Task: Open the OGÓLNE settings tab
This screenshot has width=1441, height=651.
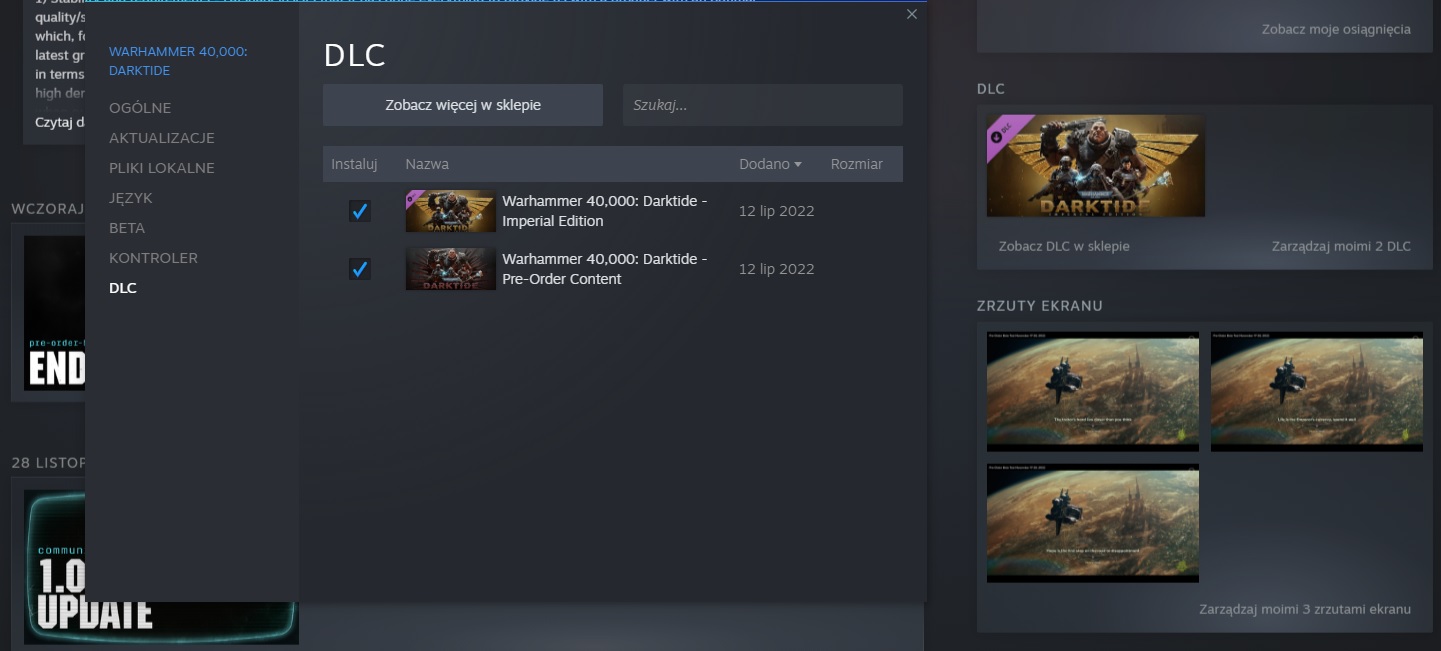Action: pos(140,108)
